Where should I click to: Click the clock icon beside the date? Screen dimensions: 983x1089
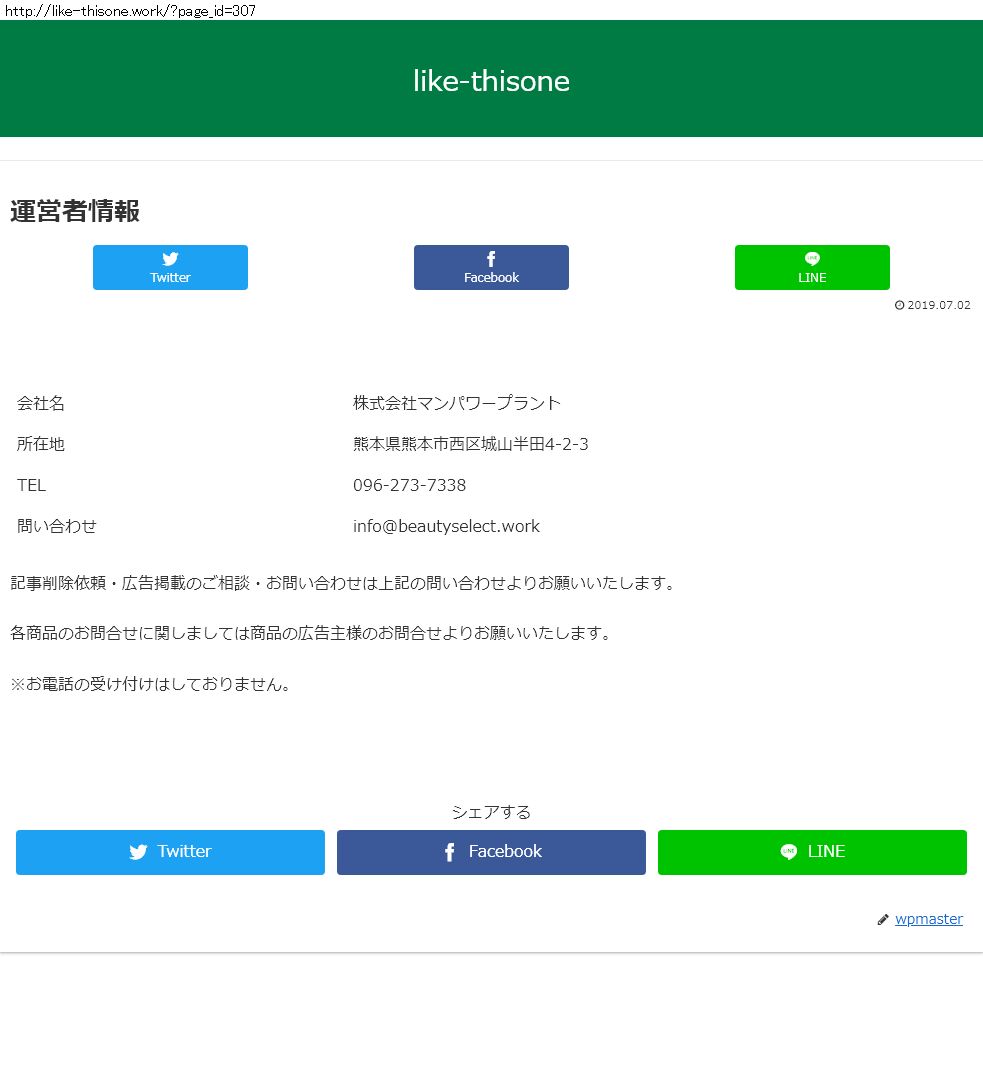899,305
